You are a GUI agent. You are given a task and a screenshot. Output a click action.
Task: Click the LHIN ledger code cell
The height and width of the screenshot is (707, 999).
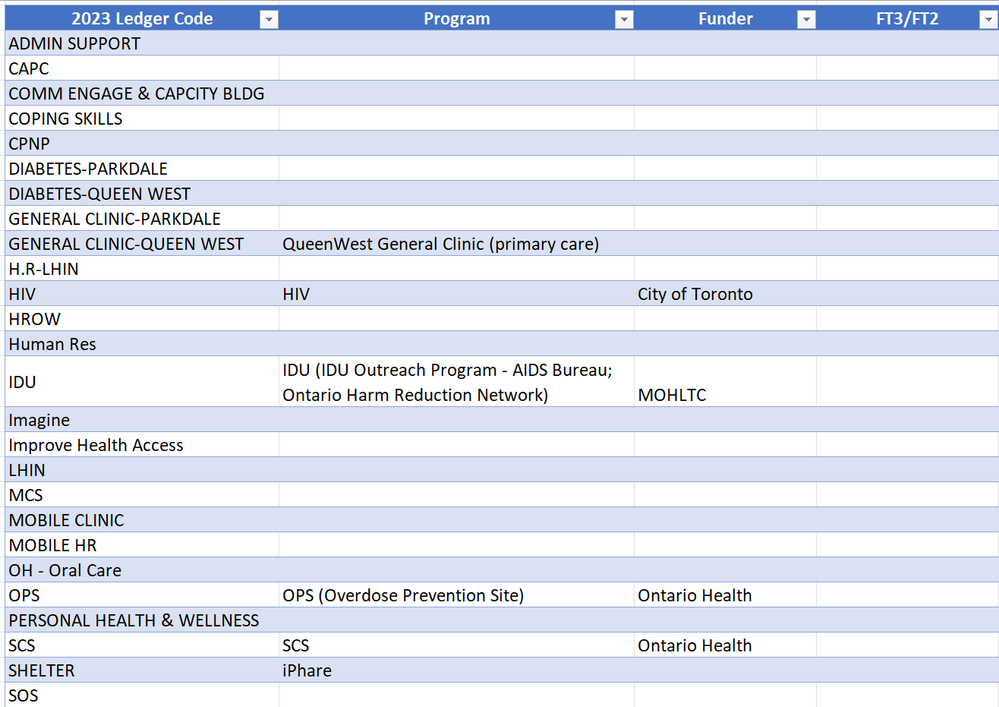[x=142, y=470]
